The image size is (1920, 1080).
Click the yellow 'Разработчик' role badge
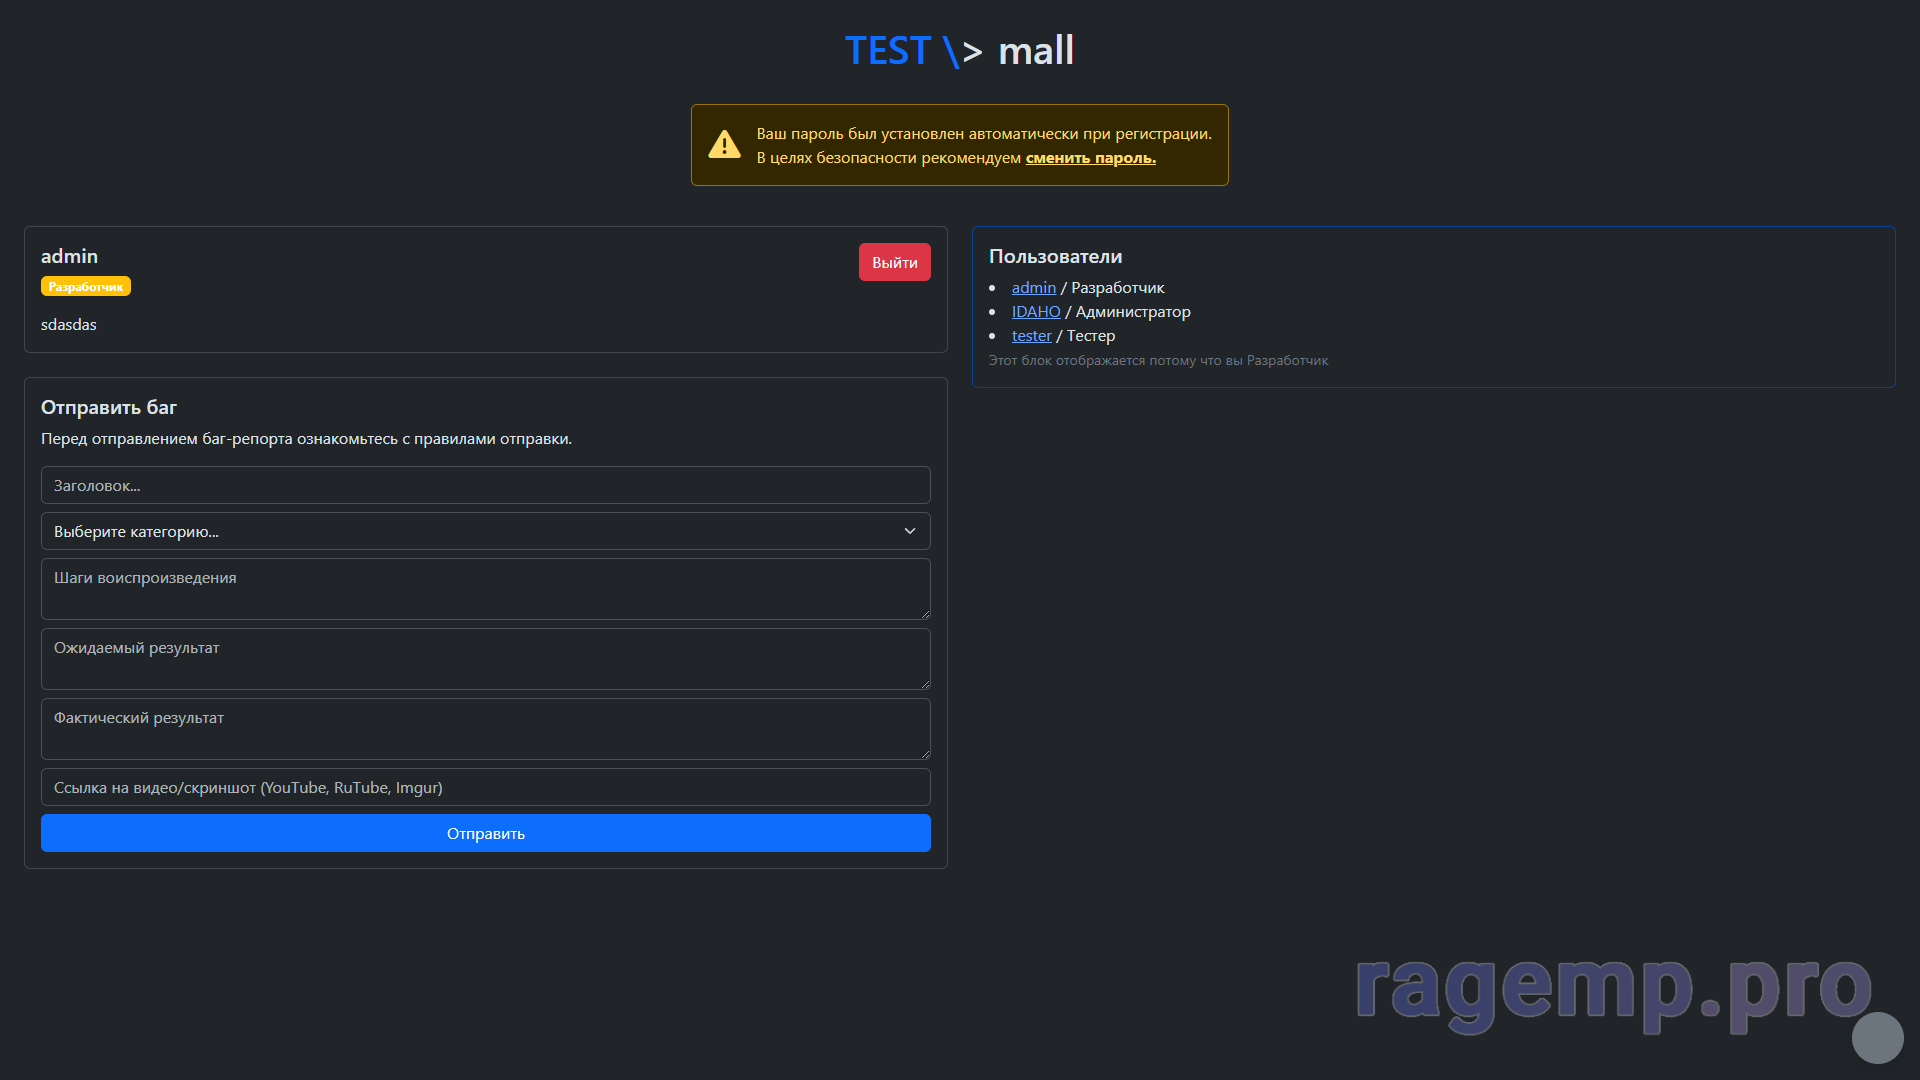(x=86, y=287)
